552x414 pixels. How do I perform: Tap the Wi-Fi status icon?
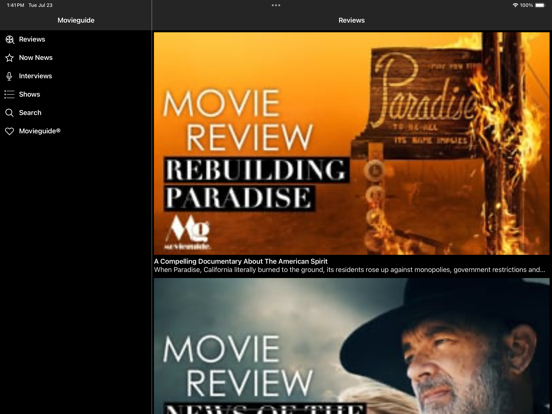coord(515,5)
